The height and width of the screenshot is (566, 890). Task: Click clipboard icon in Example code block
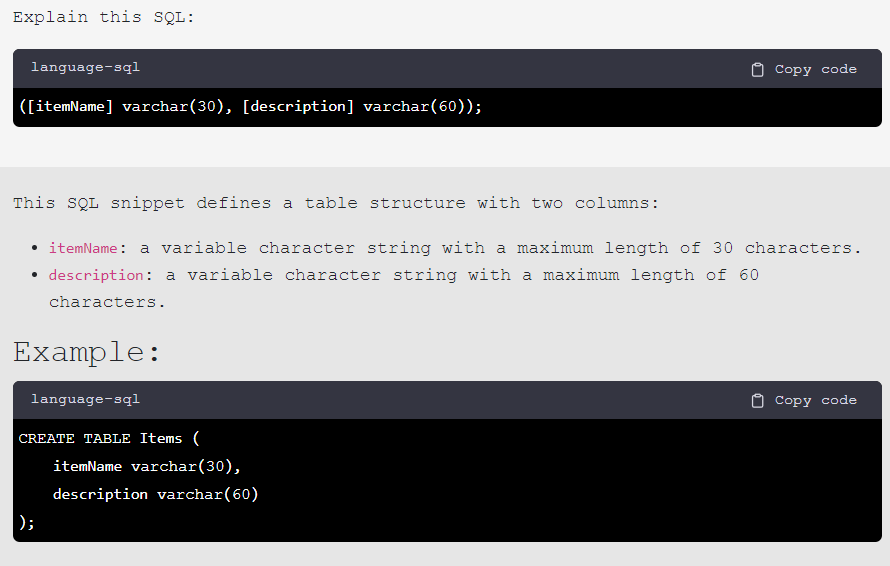click(x=757, y=400)
